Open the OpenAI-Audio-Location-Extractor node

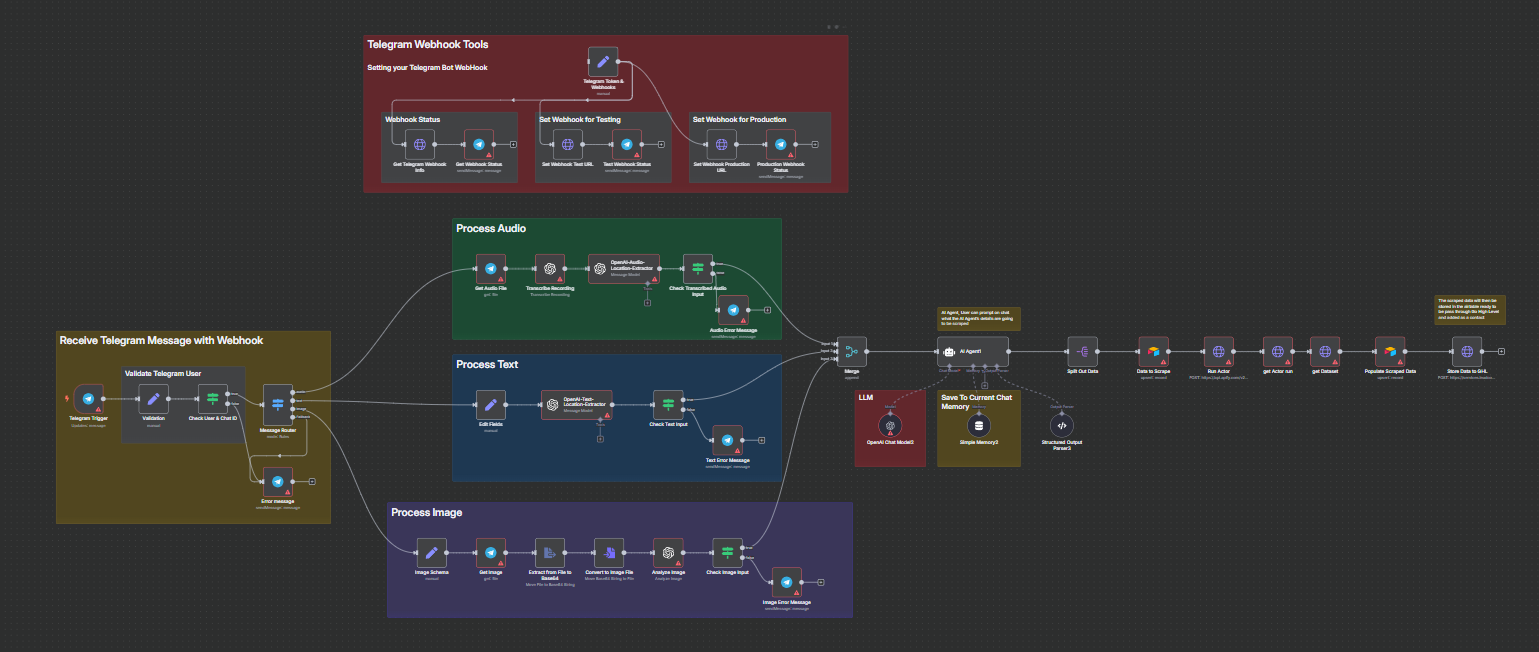pyautogui.click(x=623, y=268)
